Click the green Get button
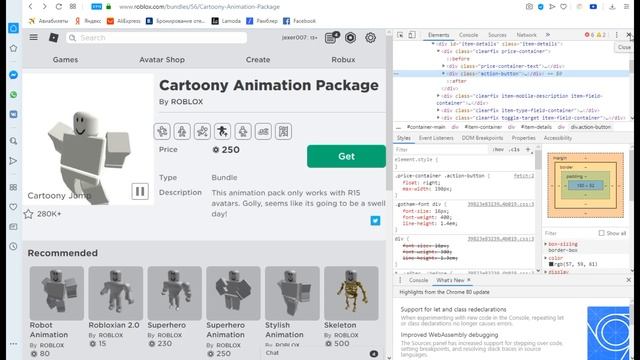The height and width of the screenshot is (360, 640). (346, 156)
